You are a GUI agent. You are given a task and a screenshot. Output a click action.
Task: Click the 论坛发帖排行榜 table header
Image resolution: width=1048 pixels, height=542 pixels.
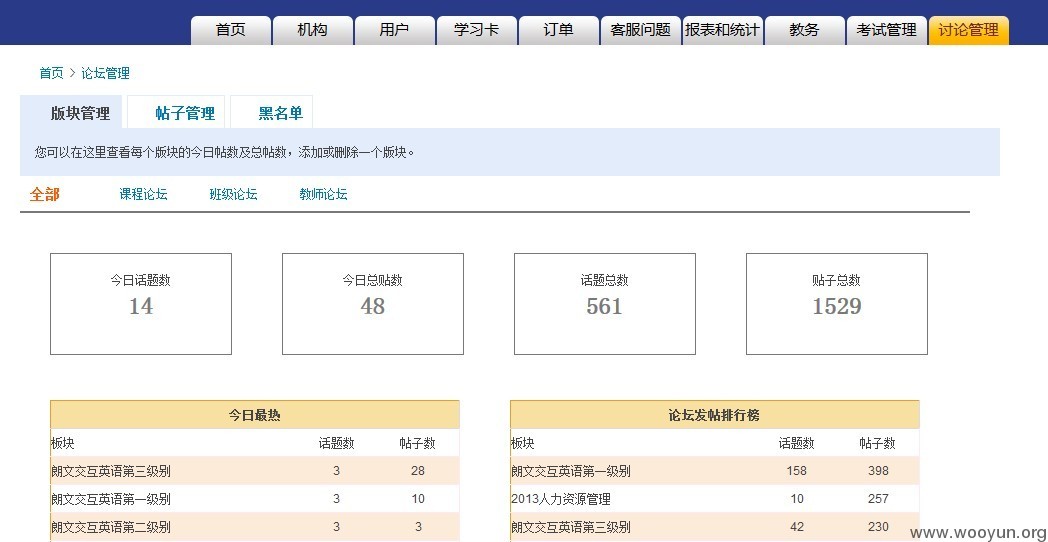click(x=714, y=415)
